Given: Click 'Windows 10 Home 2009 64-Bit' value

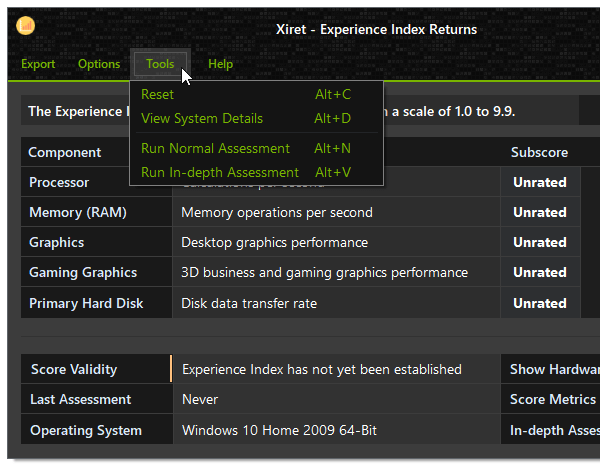Looking at the screenshot, I should click(279, 430).
